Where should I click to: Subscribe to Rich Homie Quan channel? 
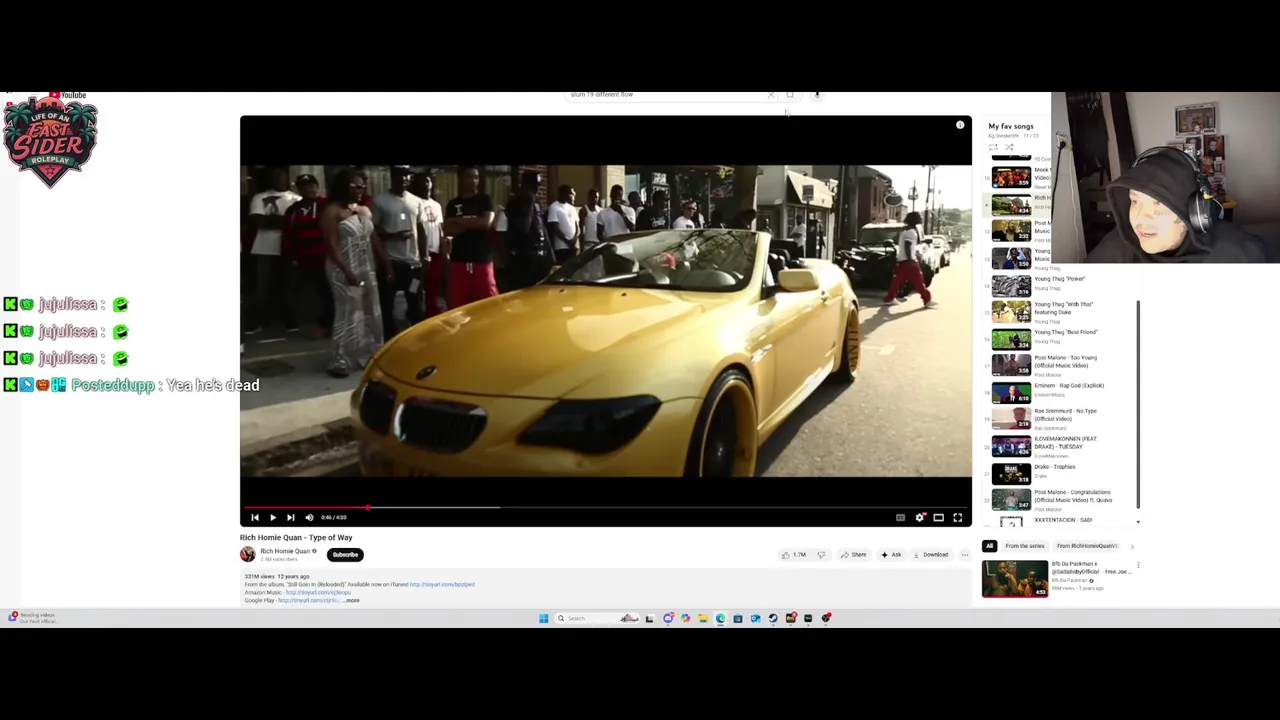tap(345, 554)
